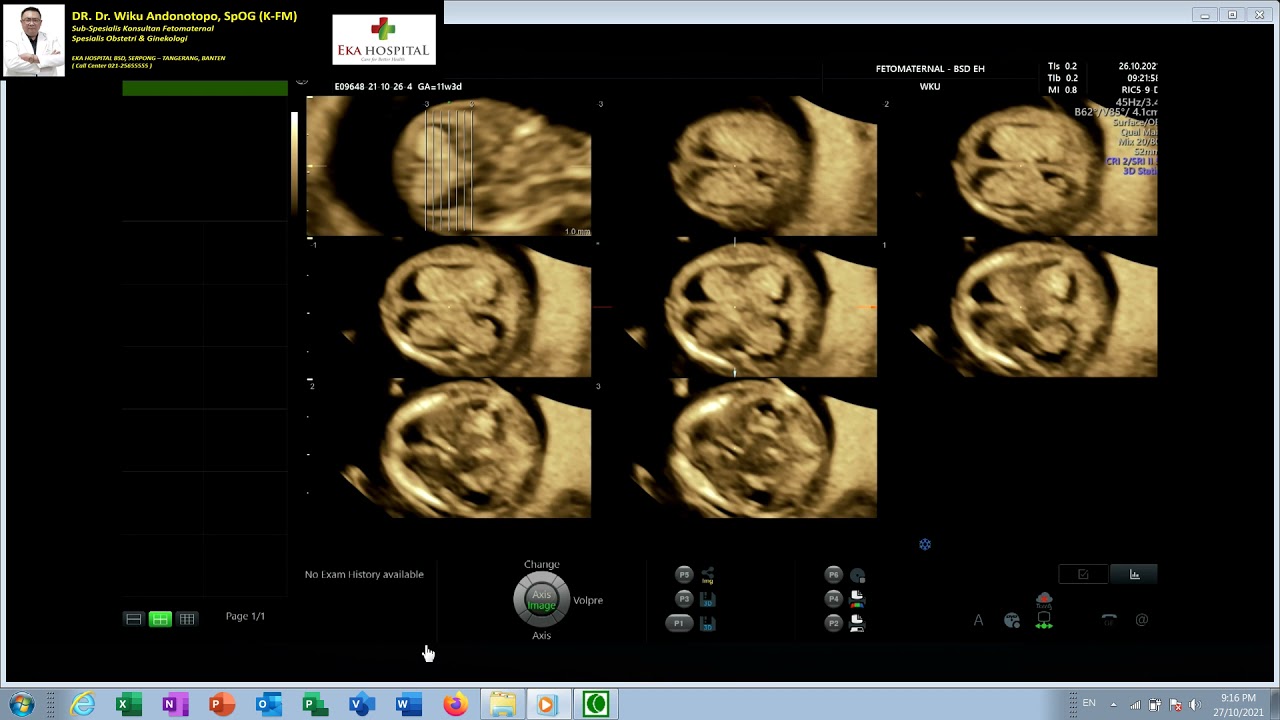The image size is (1280, 720).
Task: Click the gauge settings icon next to A
Action: pyautogui.click(x=1012, y=621)
